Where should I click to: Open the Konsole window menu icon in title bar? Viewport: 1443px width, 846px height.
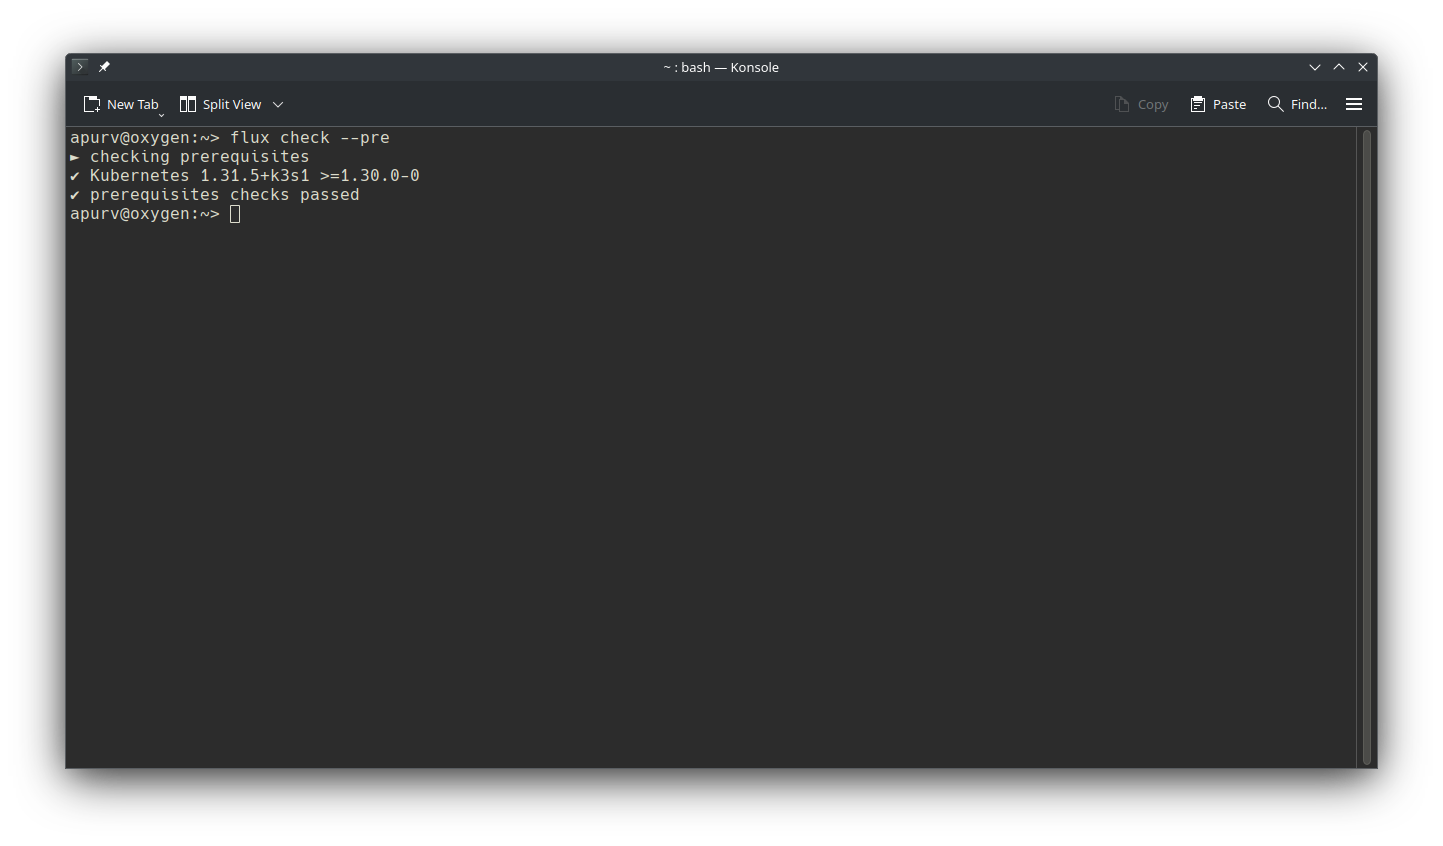coord(80,67)
